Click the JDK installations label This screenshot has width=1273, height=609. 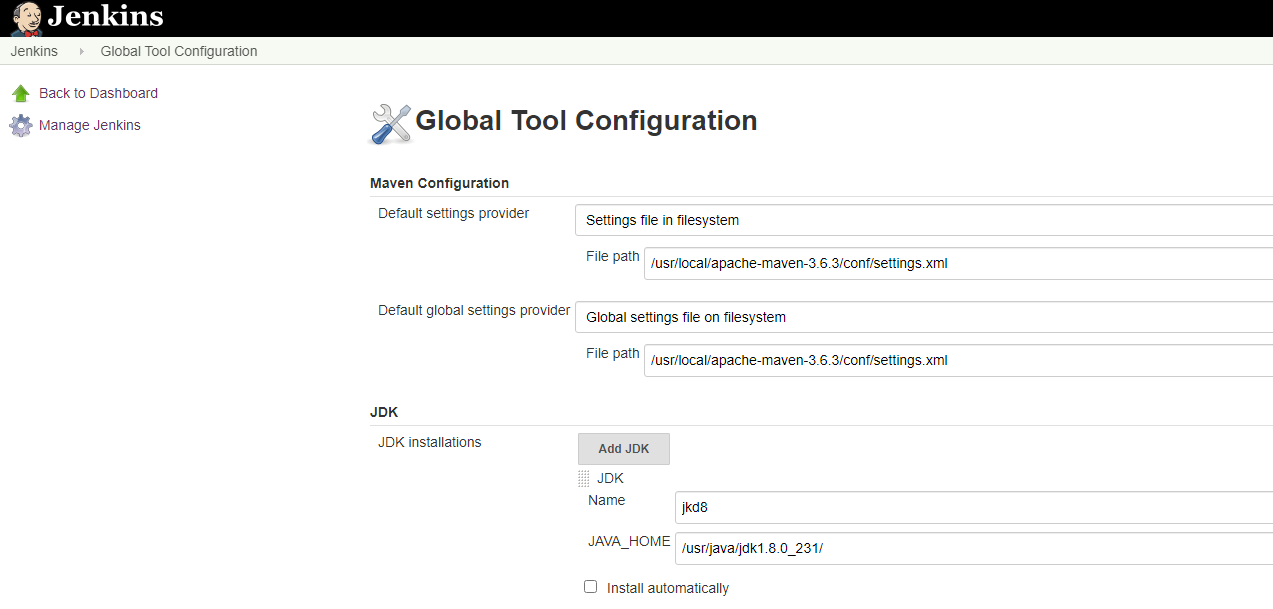click(429, 442)
